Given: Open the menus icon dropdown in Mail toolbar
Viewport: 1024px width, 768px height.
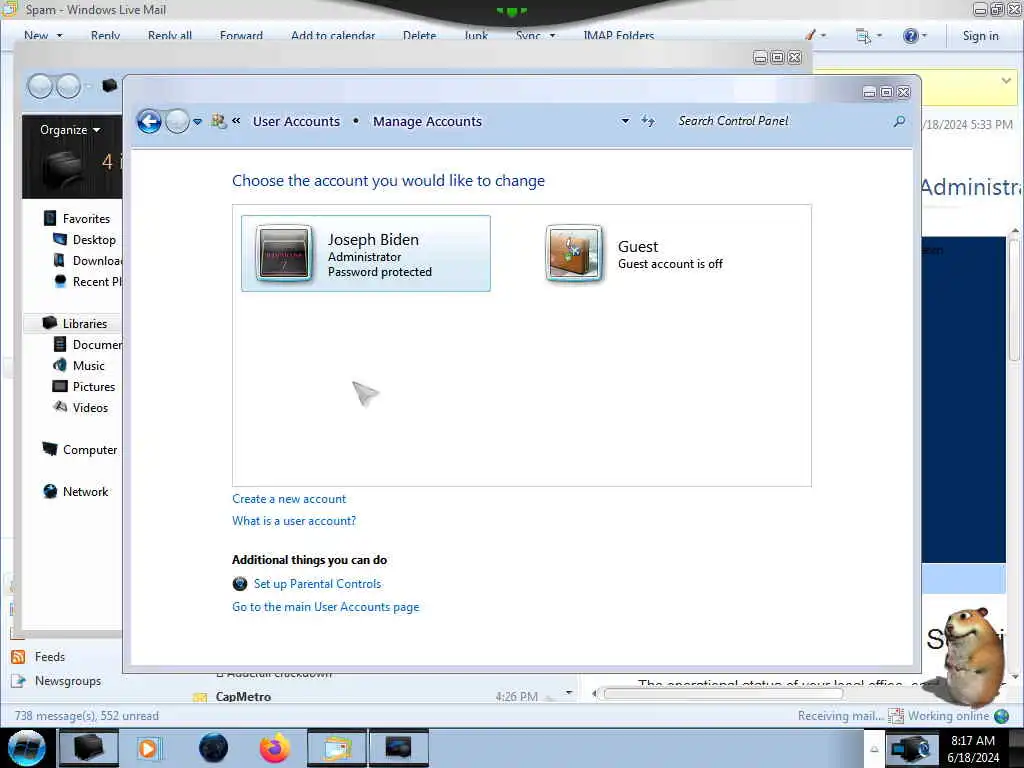Looking at the screenshot, I should (x=869, y=35).
